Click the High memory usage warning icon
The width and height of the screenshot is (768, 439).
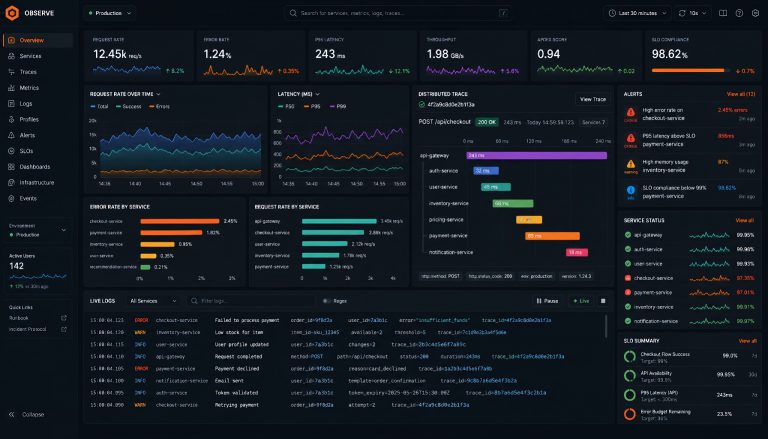pyautogui.click(x=631, y=164)
